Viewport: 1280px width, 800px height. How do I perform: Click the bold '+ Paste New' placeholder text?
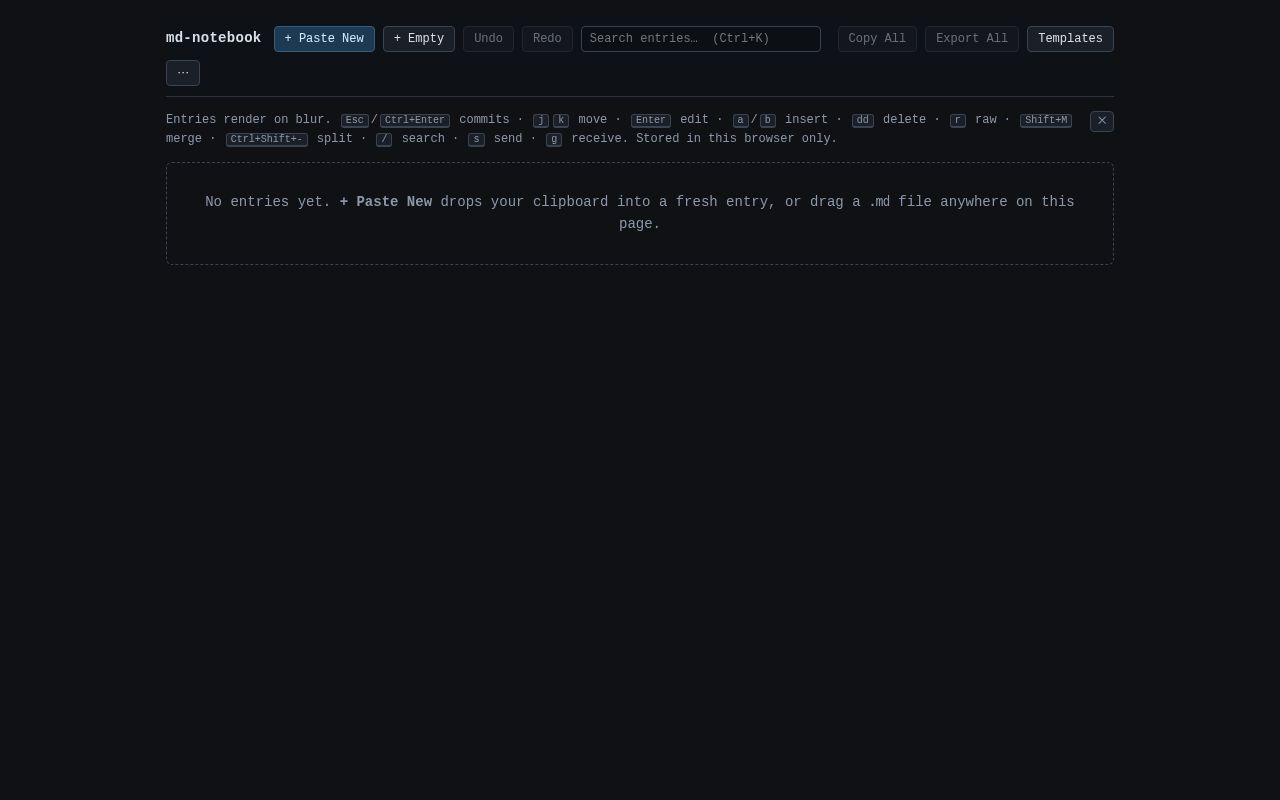pyautogui.click(x=386, y=202)
